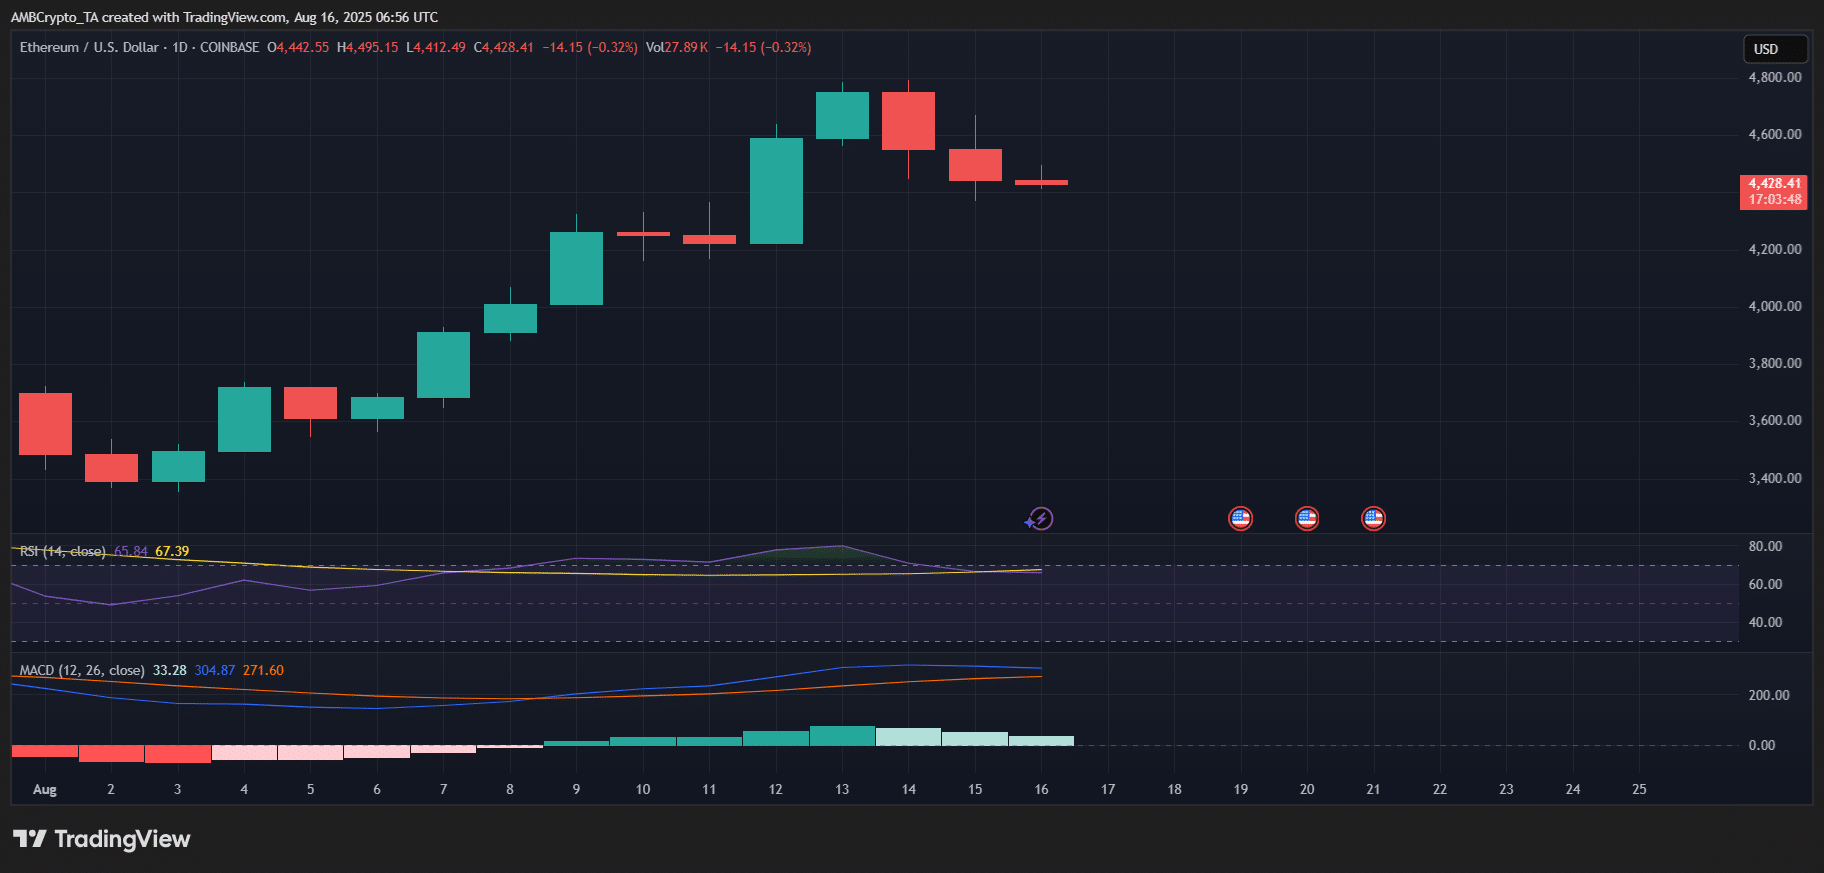1824x873 pixels.
Task: Click the red candle on Aug 14
Action: pos(908,120)
